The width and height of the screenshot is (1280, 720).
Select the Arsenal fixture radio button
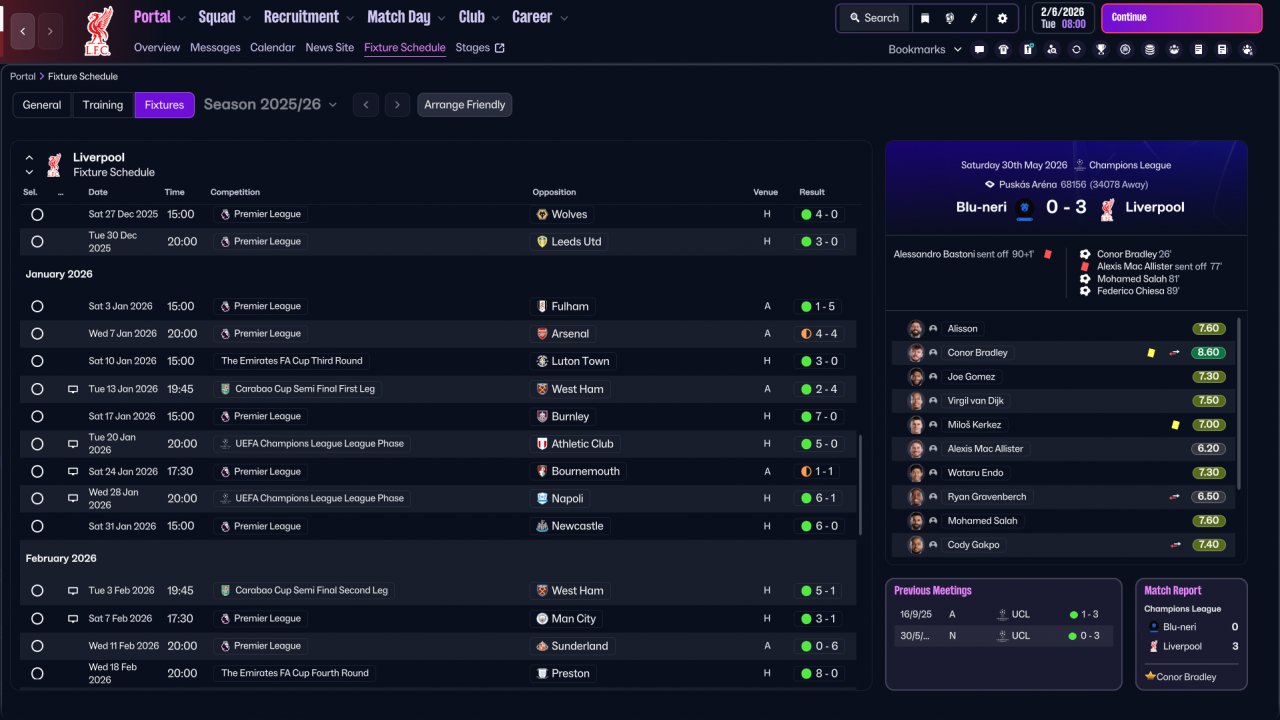pos(37,334)
